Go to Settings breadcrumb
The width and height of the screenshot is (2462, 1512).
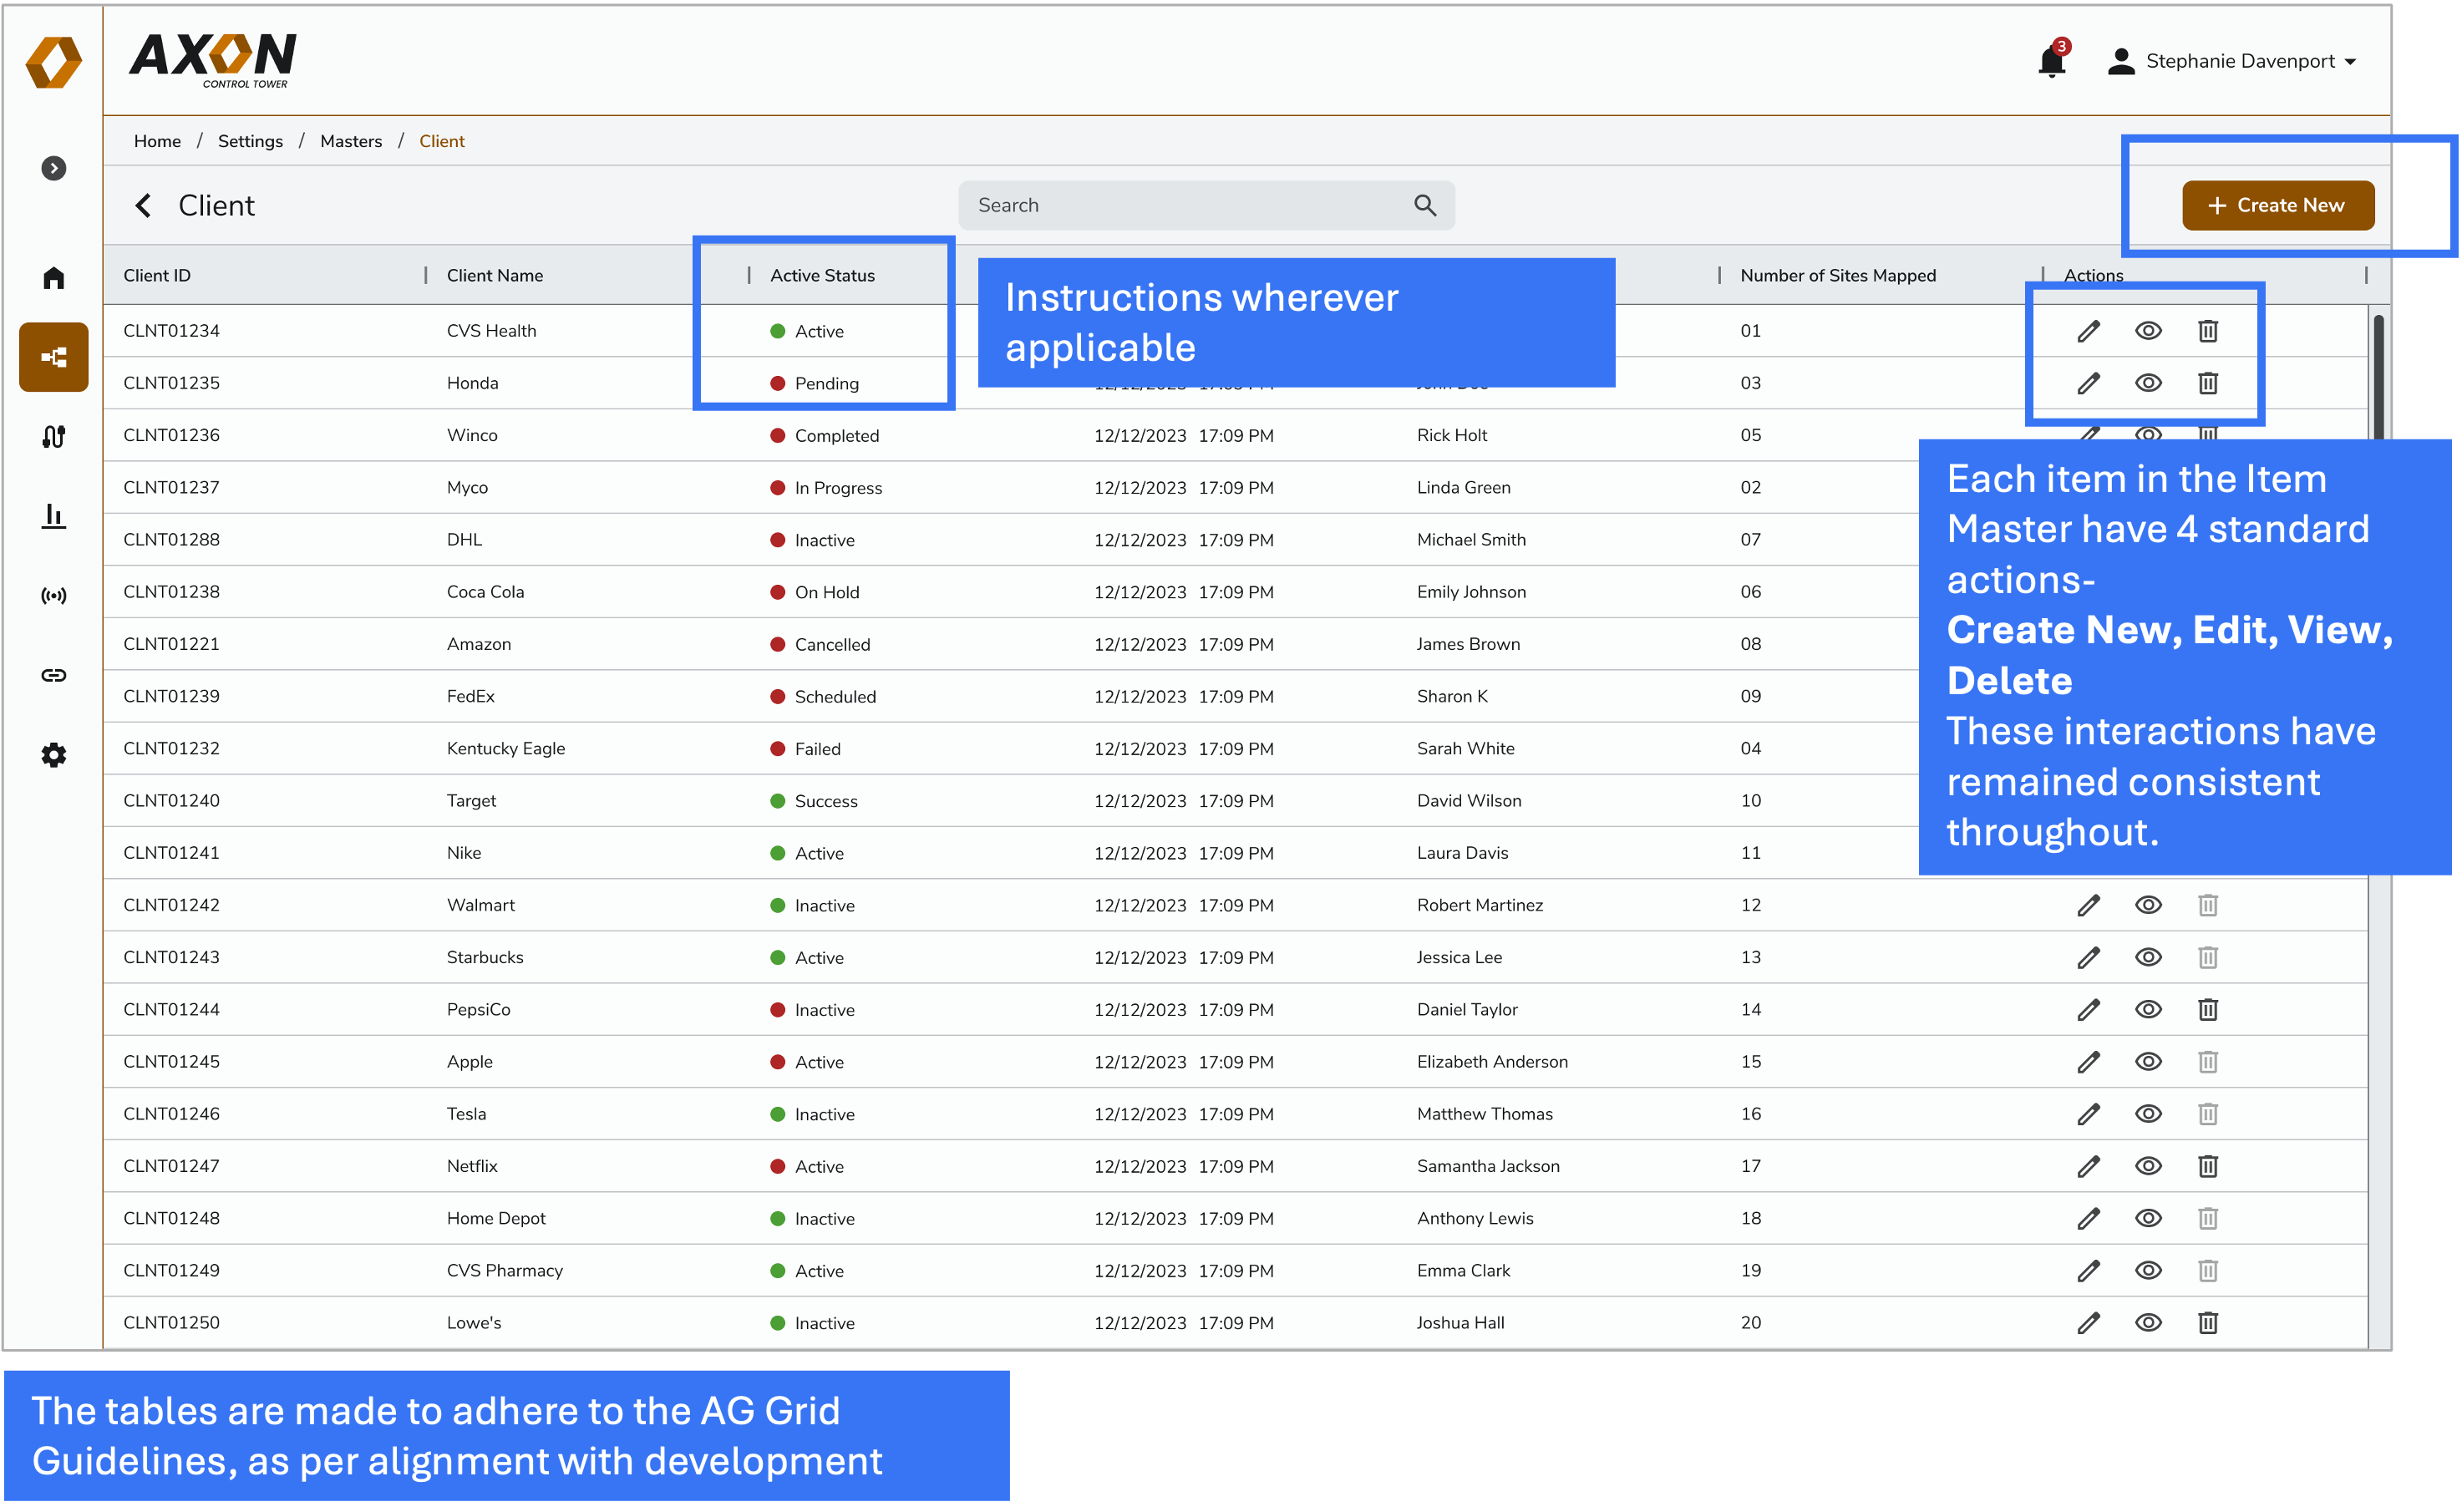(250, 141)
